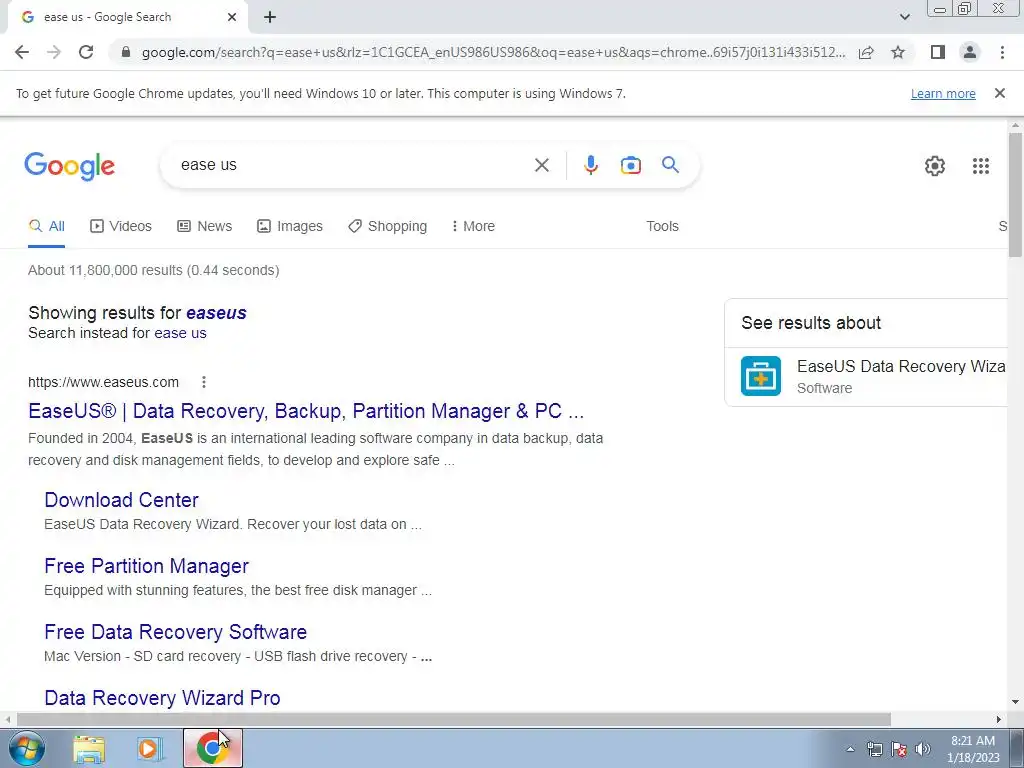Open the Chrome profile avatar
Image resolution: width=1024 pixels, height=768 pixels.
pos(970,52)
